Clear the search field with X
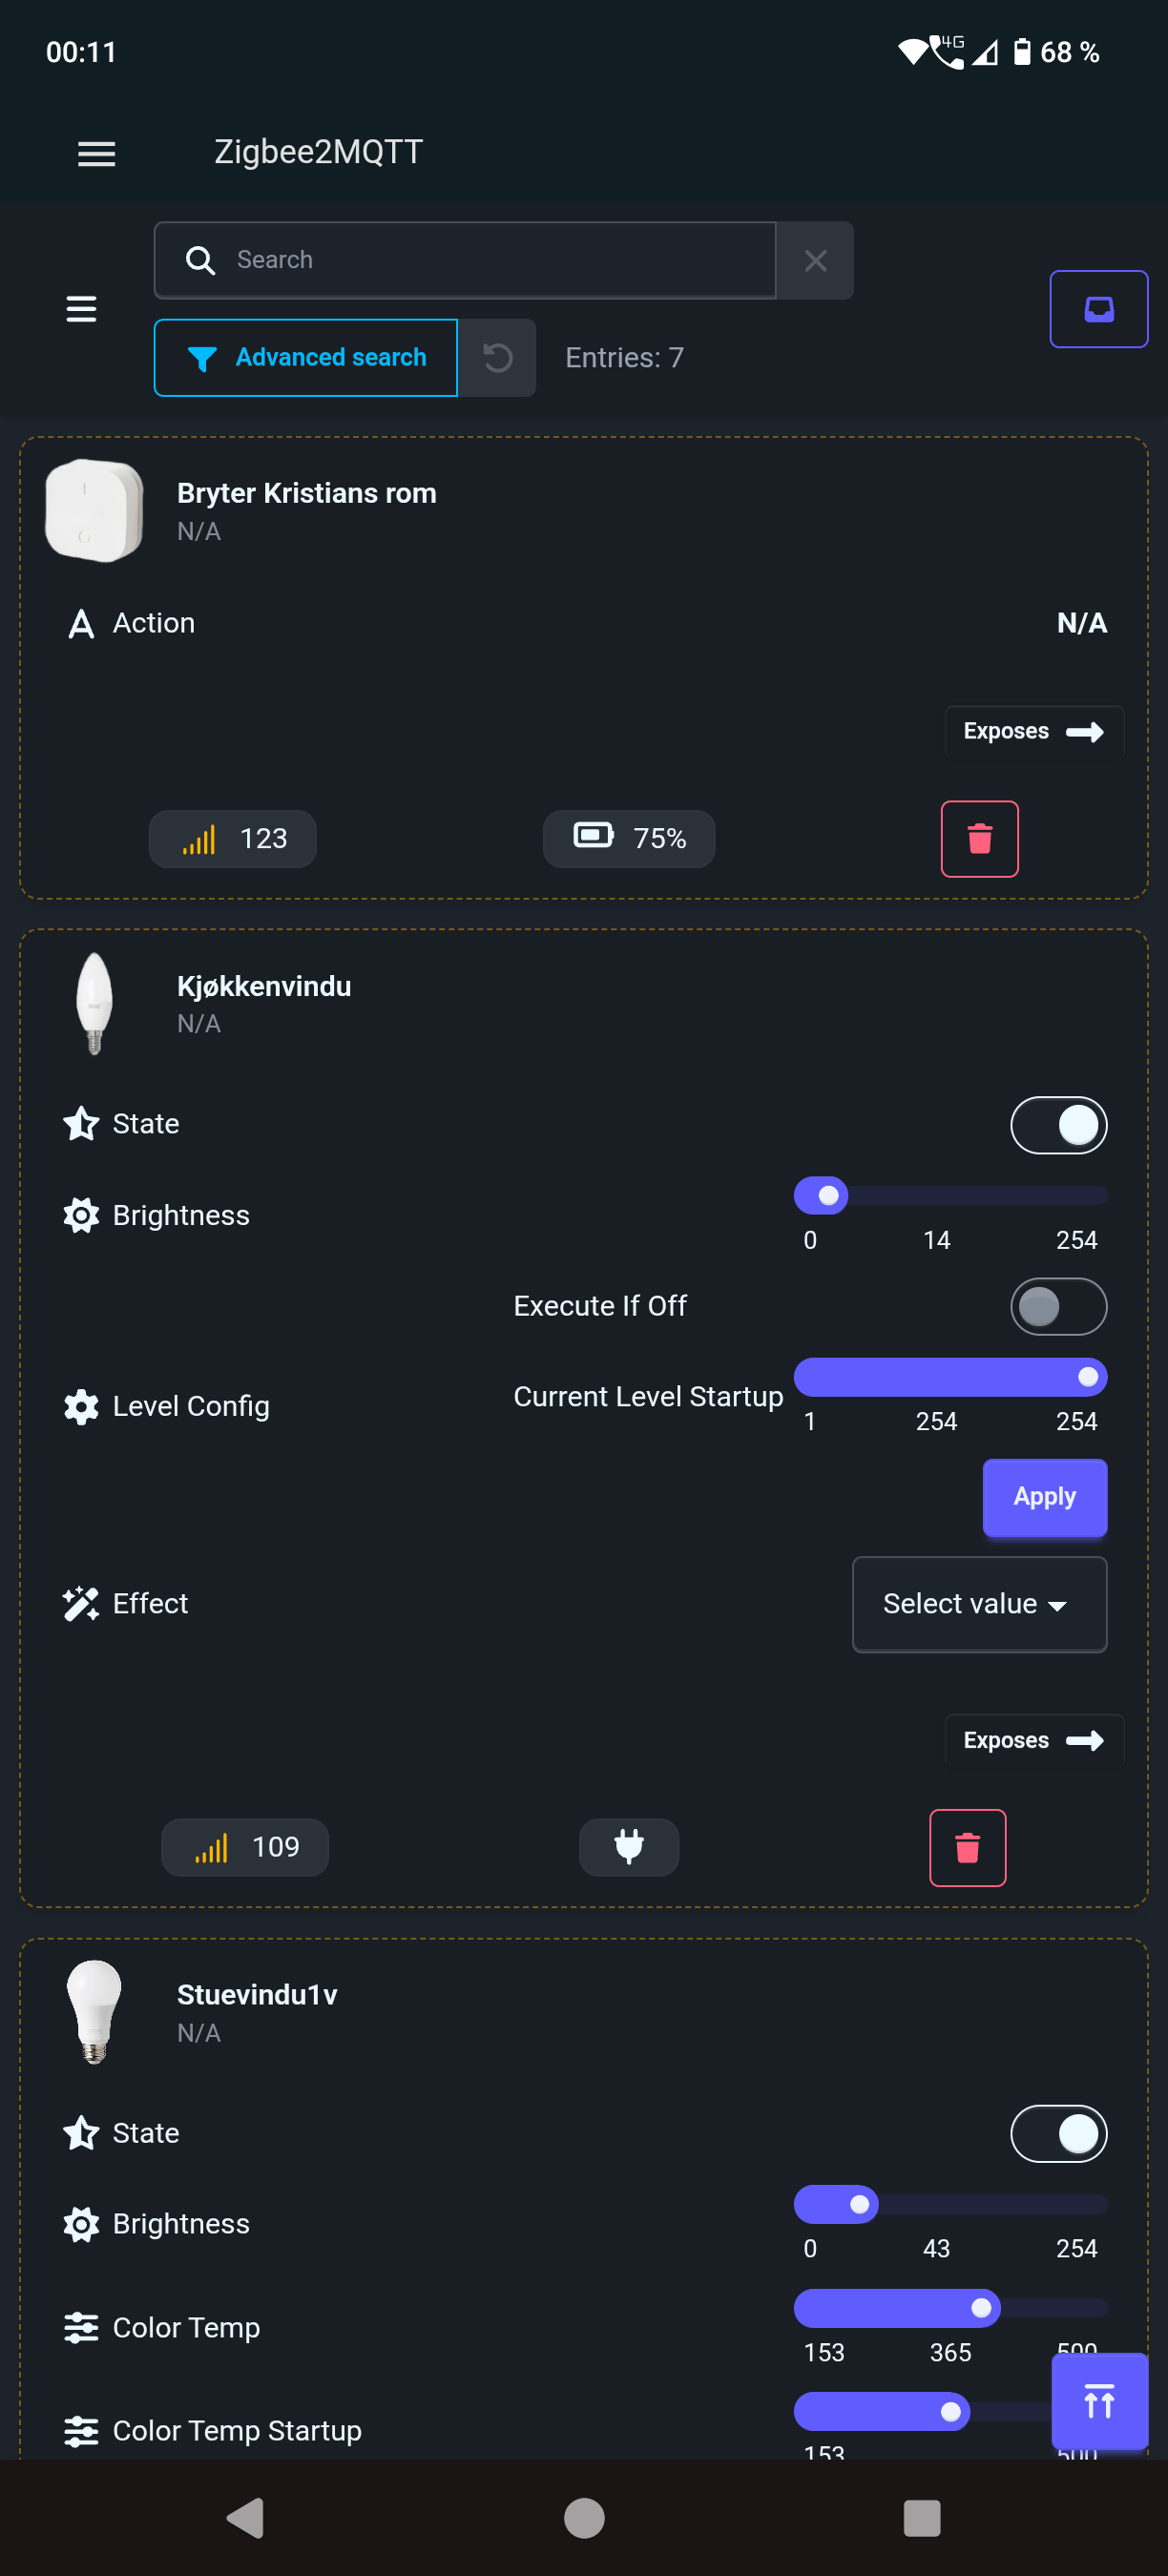Image resolution: width=1168 pixels, height=2576 pixels. tap(815, 260)
